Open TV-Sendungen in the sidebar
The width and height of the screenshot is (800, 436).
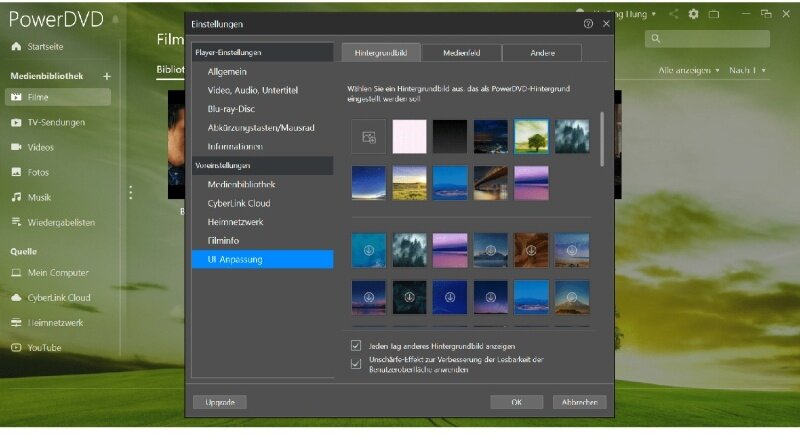[58, 122]
